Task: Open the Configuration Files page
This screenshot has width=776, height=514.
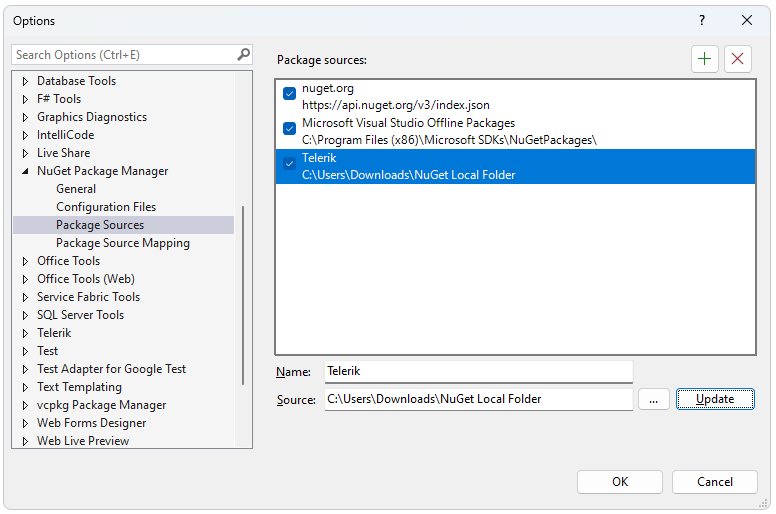Action: point(106,207)
